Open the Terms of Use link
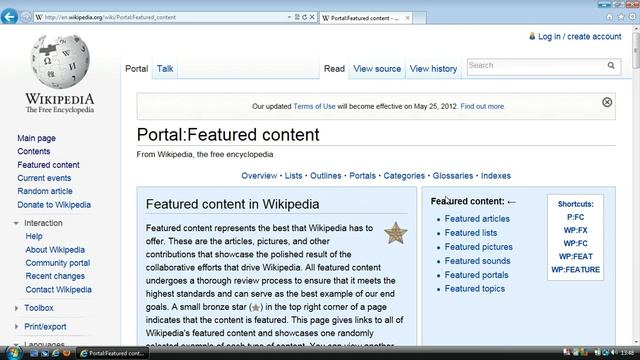The width and height of the screenshot is (640, 360). (314, 106)
